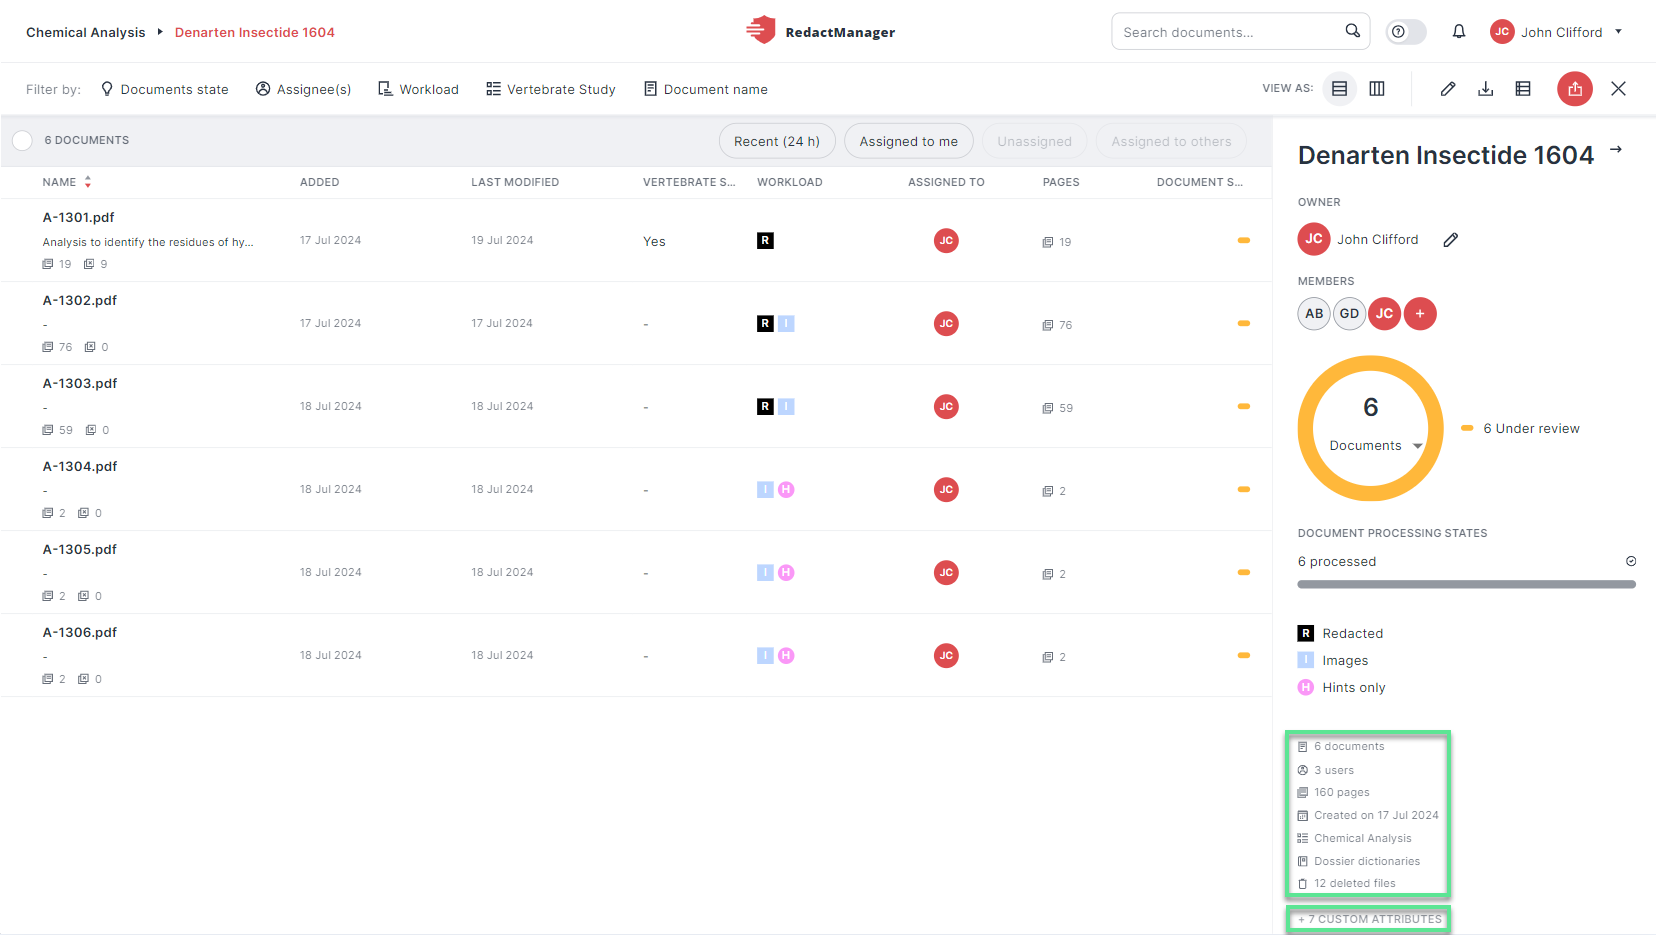This screenshot has width=1656, height=935.
Task: Switch to workflow column view
Action: point(1377,89)
